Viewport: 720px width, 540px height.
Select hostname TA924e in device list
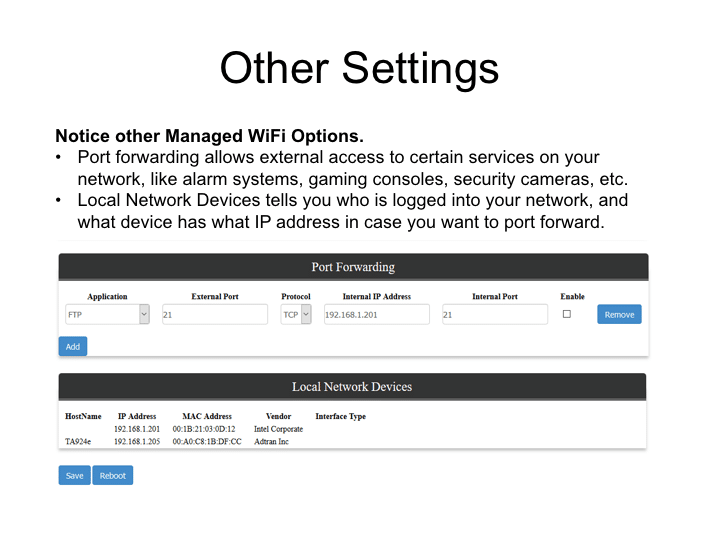tap(78, 441)
